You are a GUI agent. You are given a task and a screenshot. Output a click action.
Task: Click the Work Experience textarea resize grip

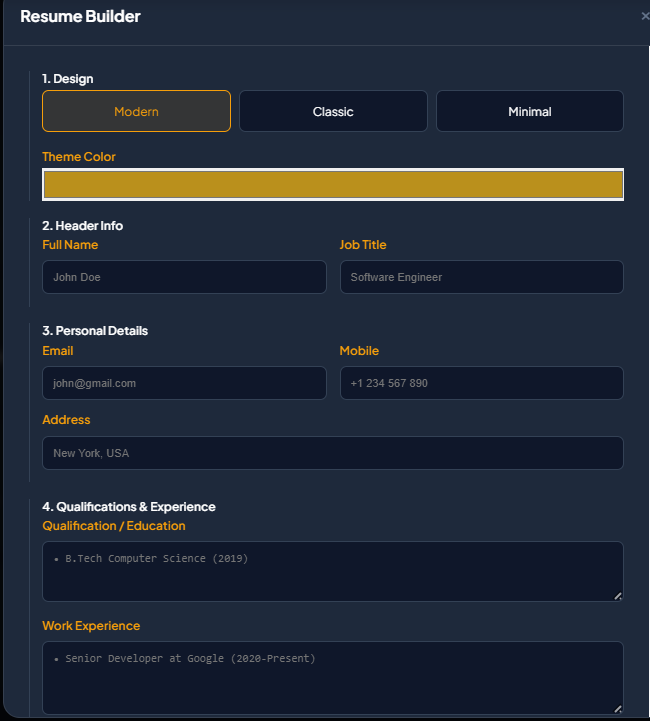tap(617, 709)
